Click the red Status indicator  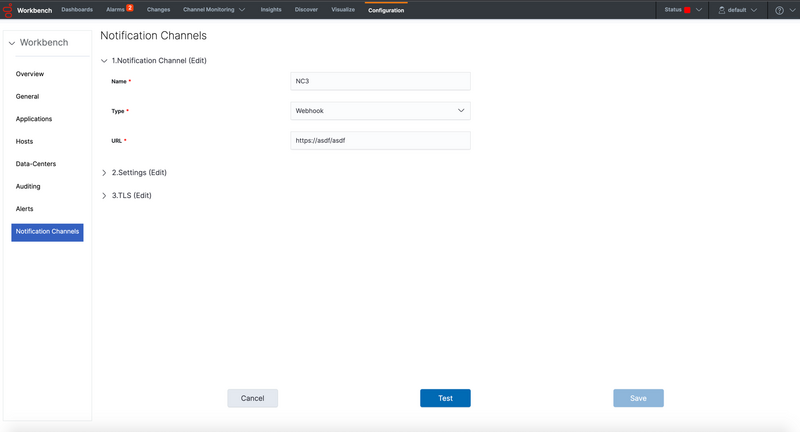point(687,10)
